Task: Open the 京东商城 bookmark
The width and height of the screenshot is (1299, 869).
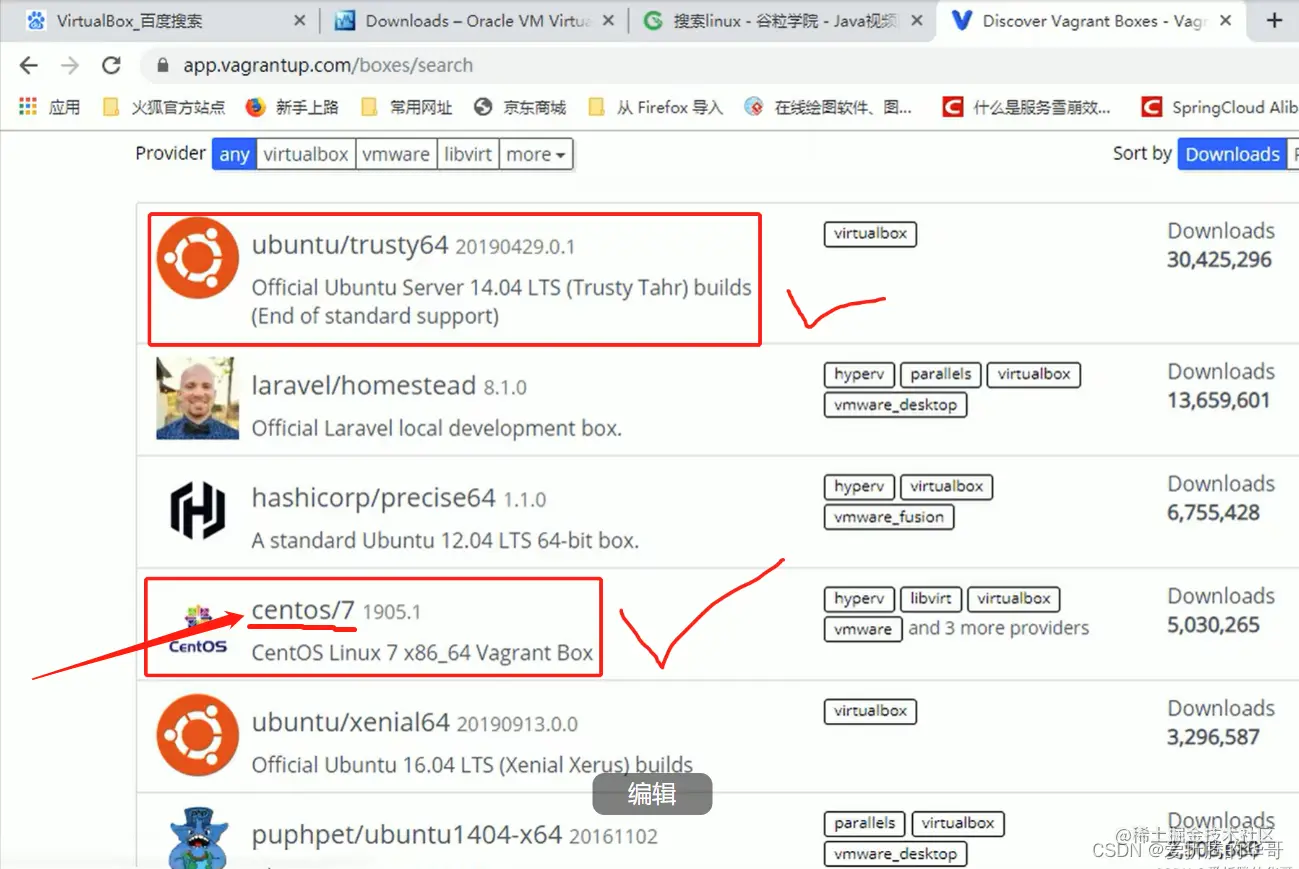Action: point(520,107)
